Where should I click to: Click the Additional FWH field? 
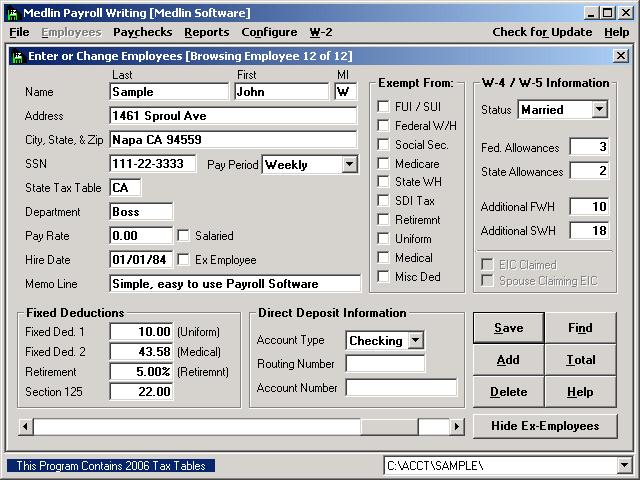(589, 207)
